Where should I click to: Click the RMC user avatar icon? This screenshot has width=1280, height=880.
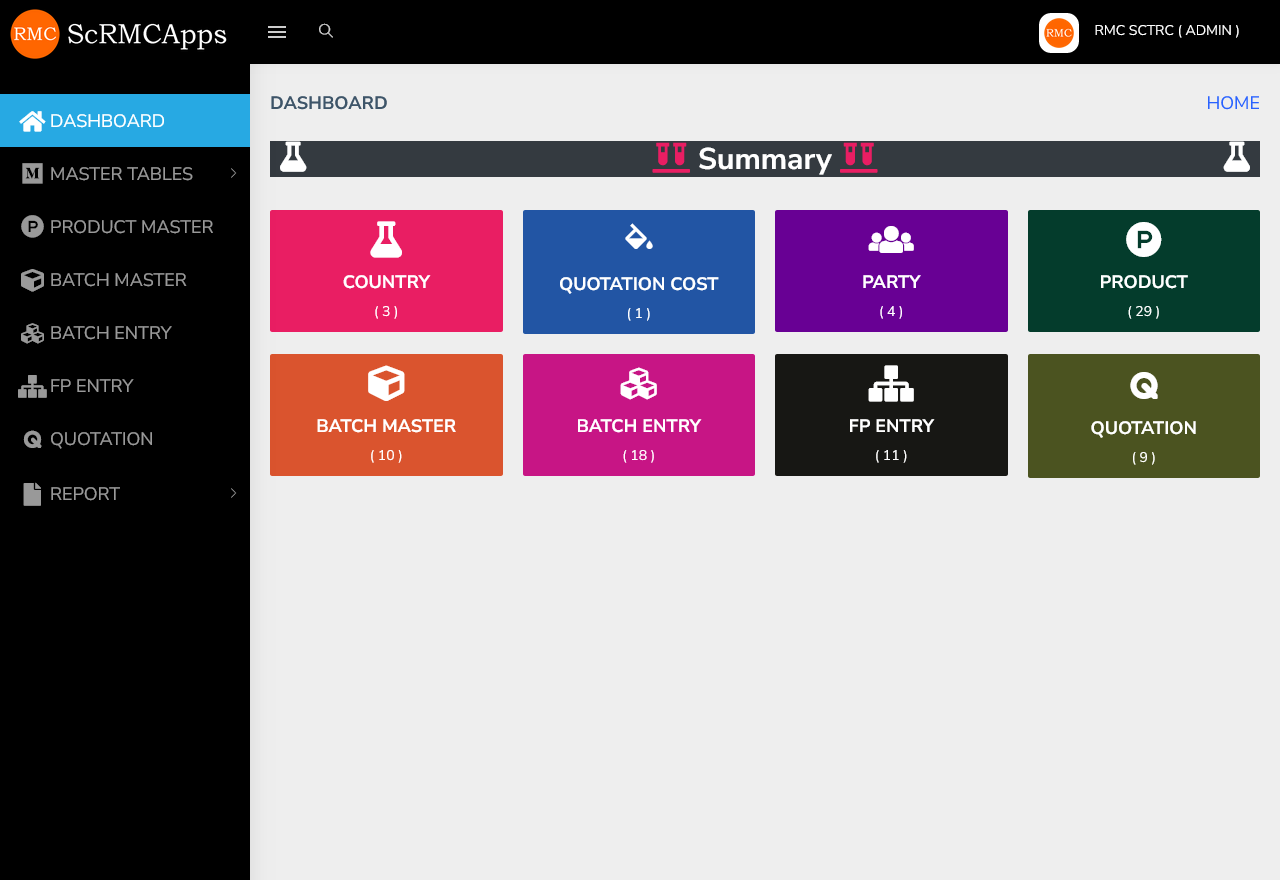(x=1058, y=33)
